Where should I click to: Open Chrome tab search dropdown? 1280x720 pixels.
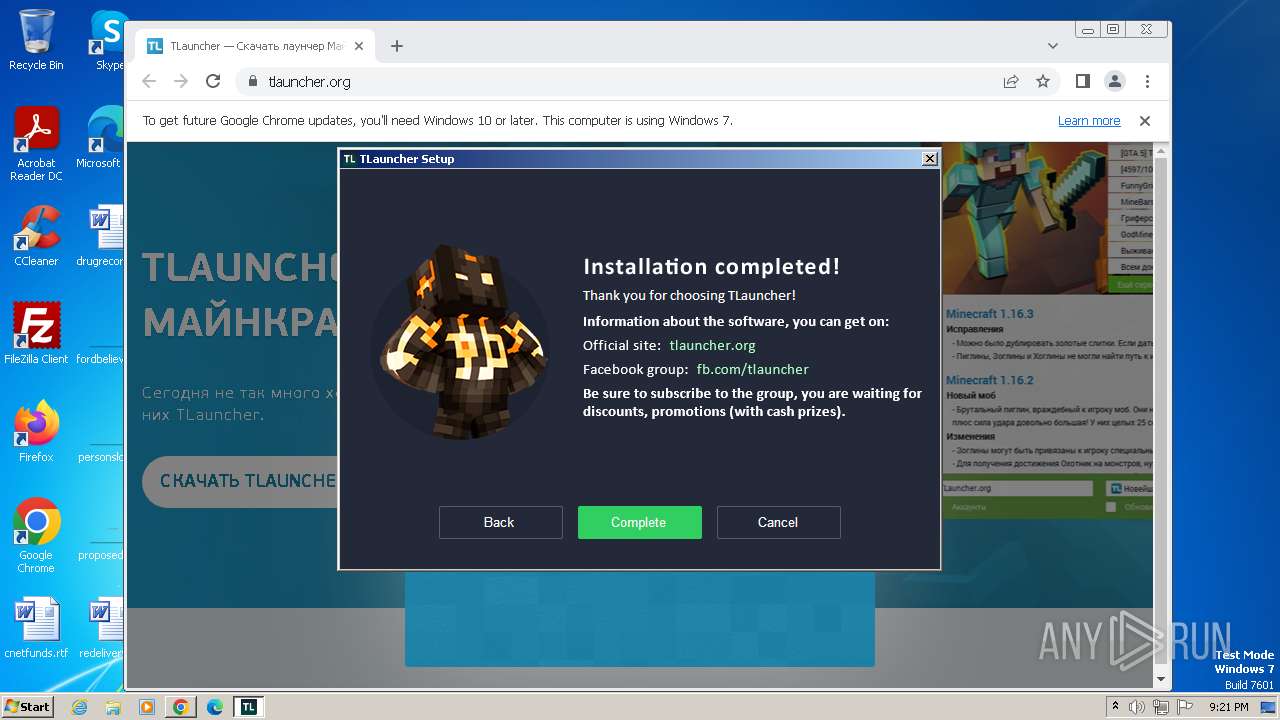(1053, 46)
